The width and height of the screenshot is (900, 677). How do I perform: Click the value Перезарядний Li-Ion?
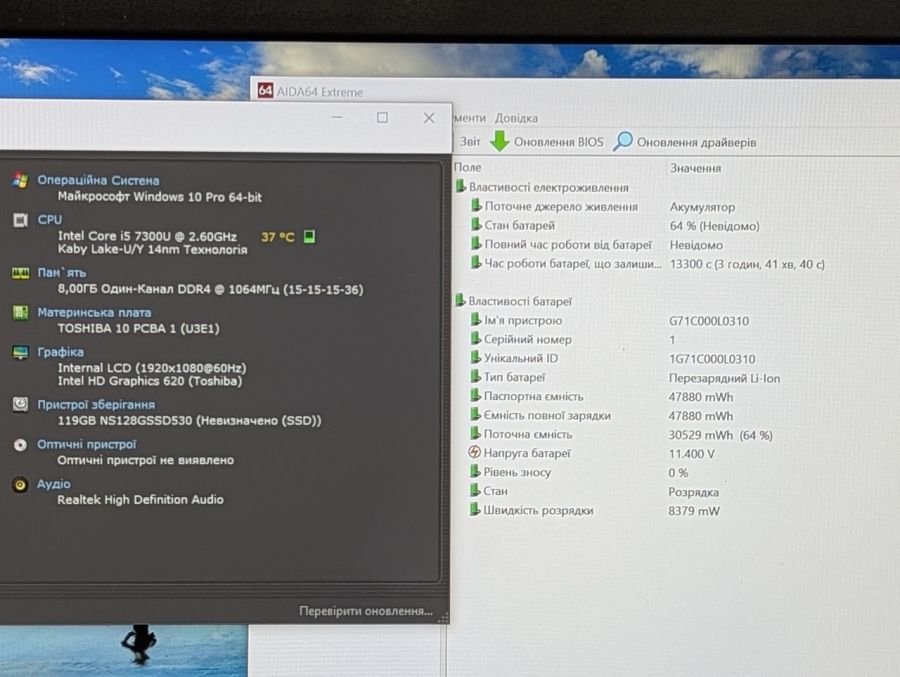point(724,378)
